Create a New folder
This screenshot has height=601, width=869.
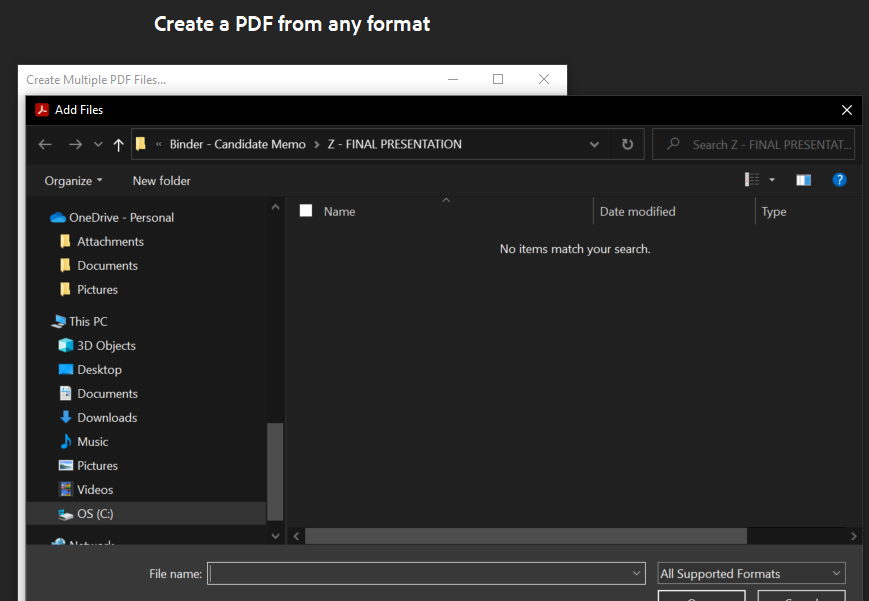161,181
